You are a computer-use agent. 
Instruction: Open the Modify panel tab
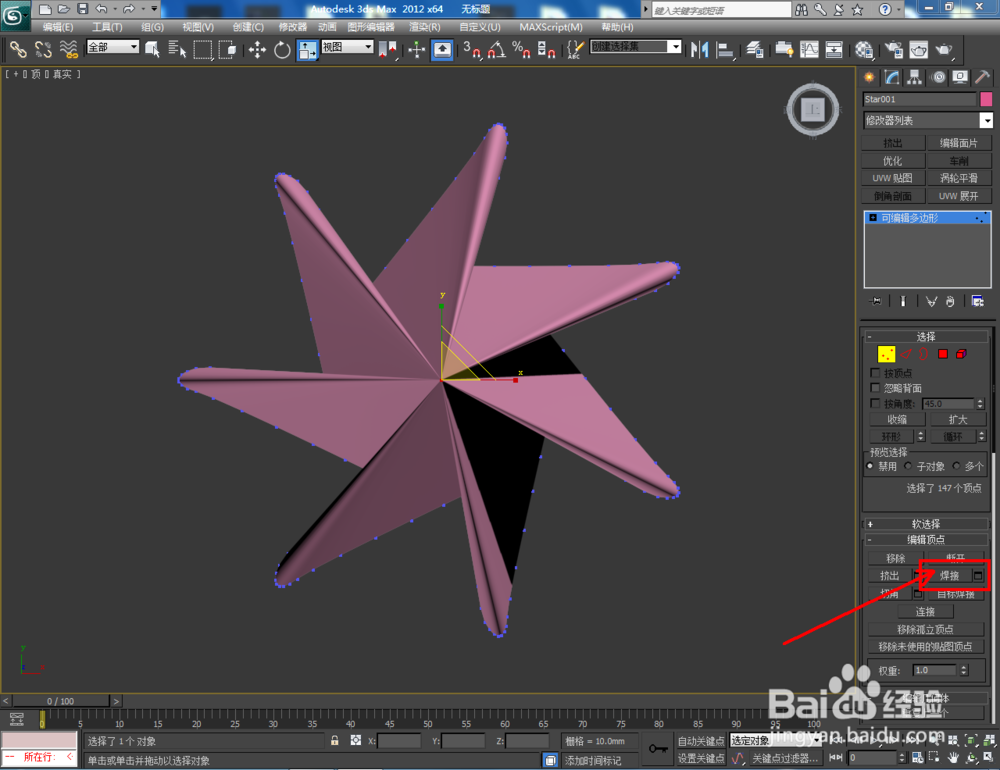892,78
